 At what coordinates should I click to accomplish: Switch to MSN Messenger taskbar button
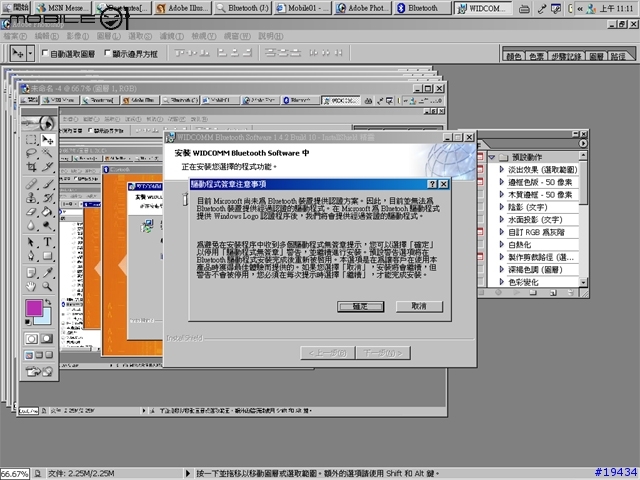(x=63, y=8)
